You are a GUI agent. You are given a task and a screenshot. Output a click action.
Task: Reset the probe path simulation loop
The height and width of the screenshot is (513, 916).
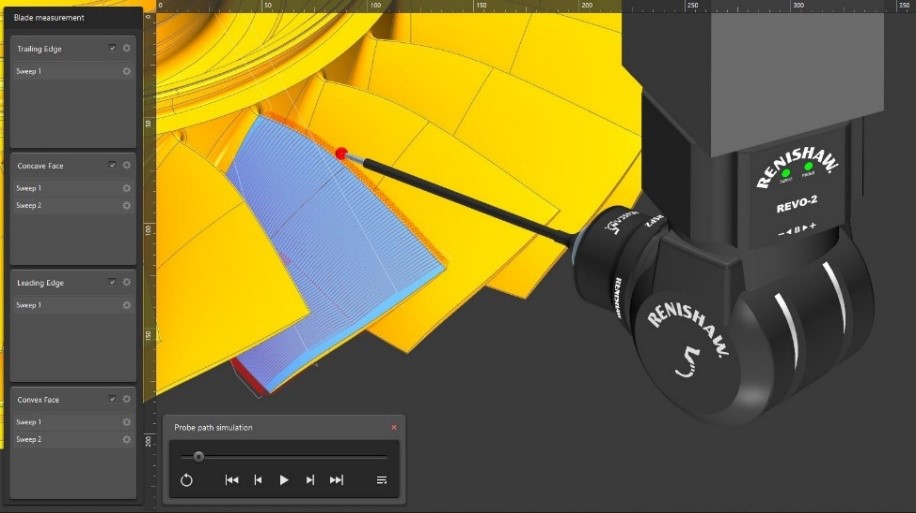point(186,480)
